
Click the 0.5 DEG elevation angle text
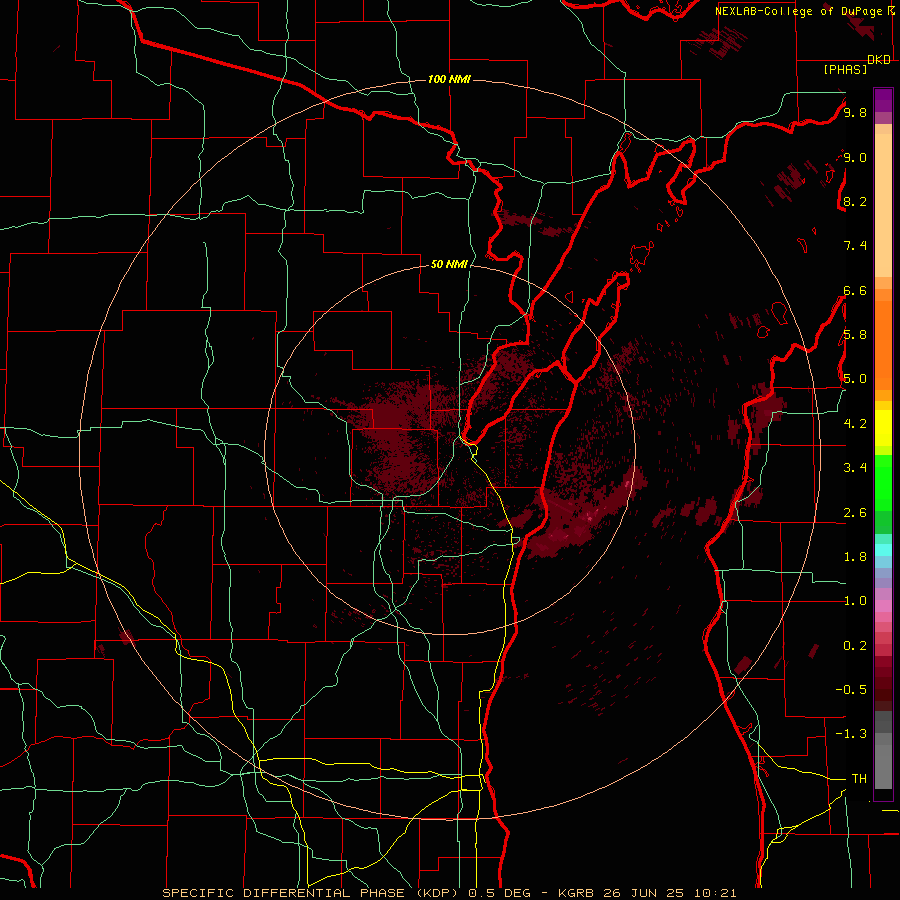(498, 893)
